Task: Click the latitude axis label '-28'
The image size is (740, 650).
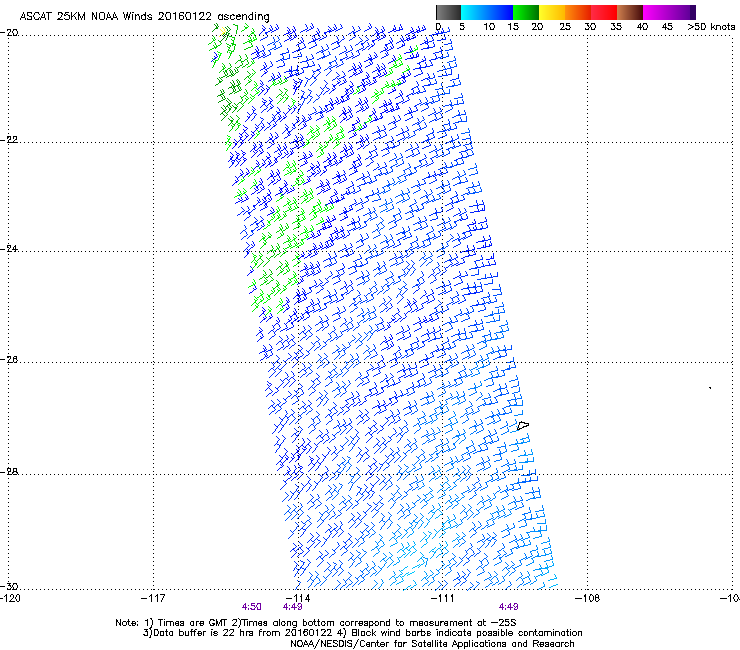Action: click(x=9, y=472)
